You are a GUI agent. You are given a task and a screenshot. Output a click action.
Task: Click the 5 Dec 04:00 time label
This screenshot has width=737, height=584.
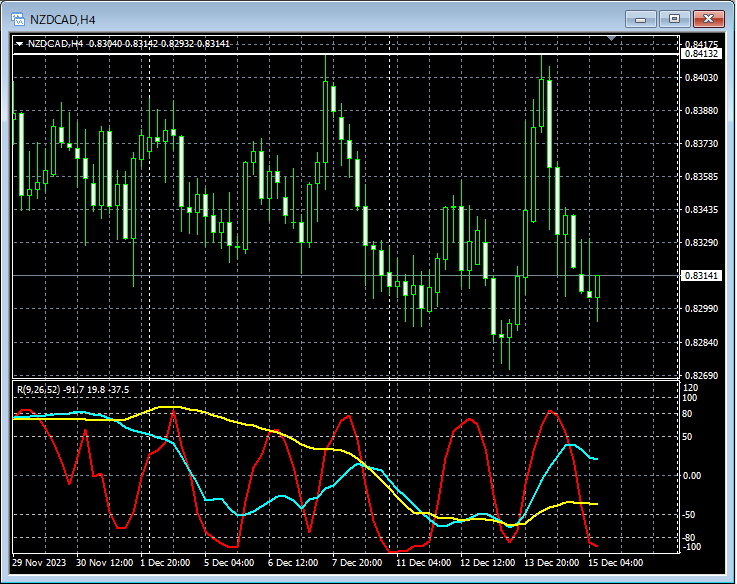[x=229, y=563]
